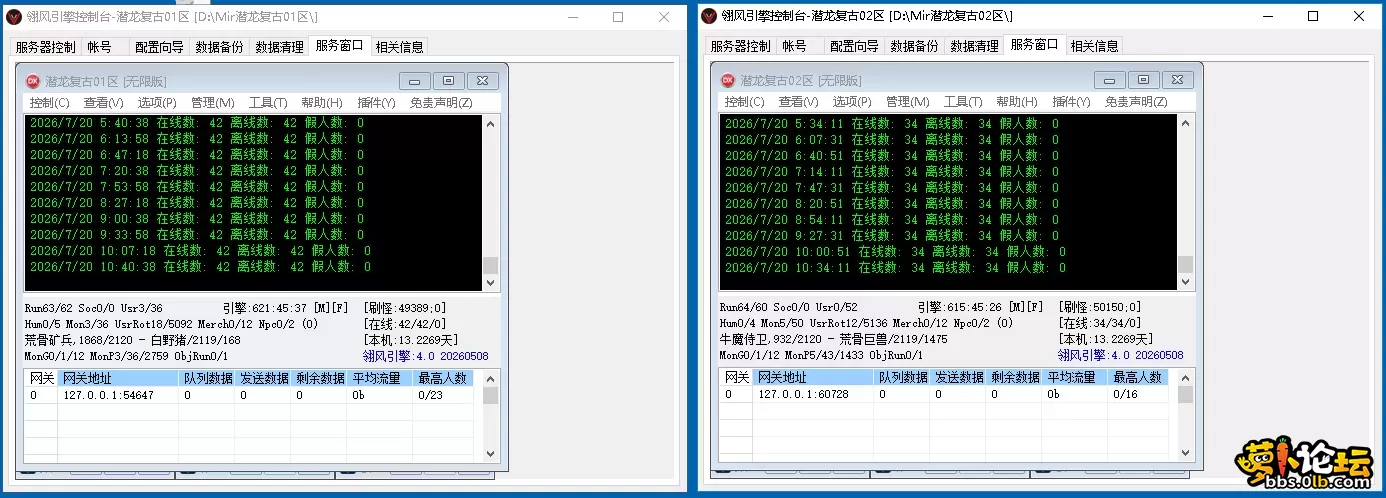Screen dimensions: 1386x498
Task: Open 数据清理 tab in the 01区 console
Action: click(x=279, y=47)
